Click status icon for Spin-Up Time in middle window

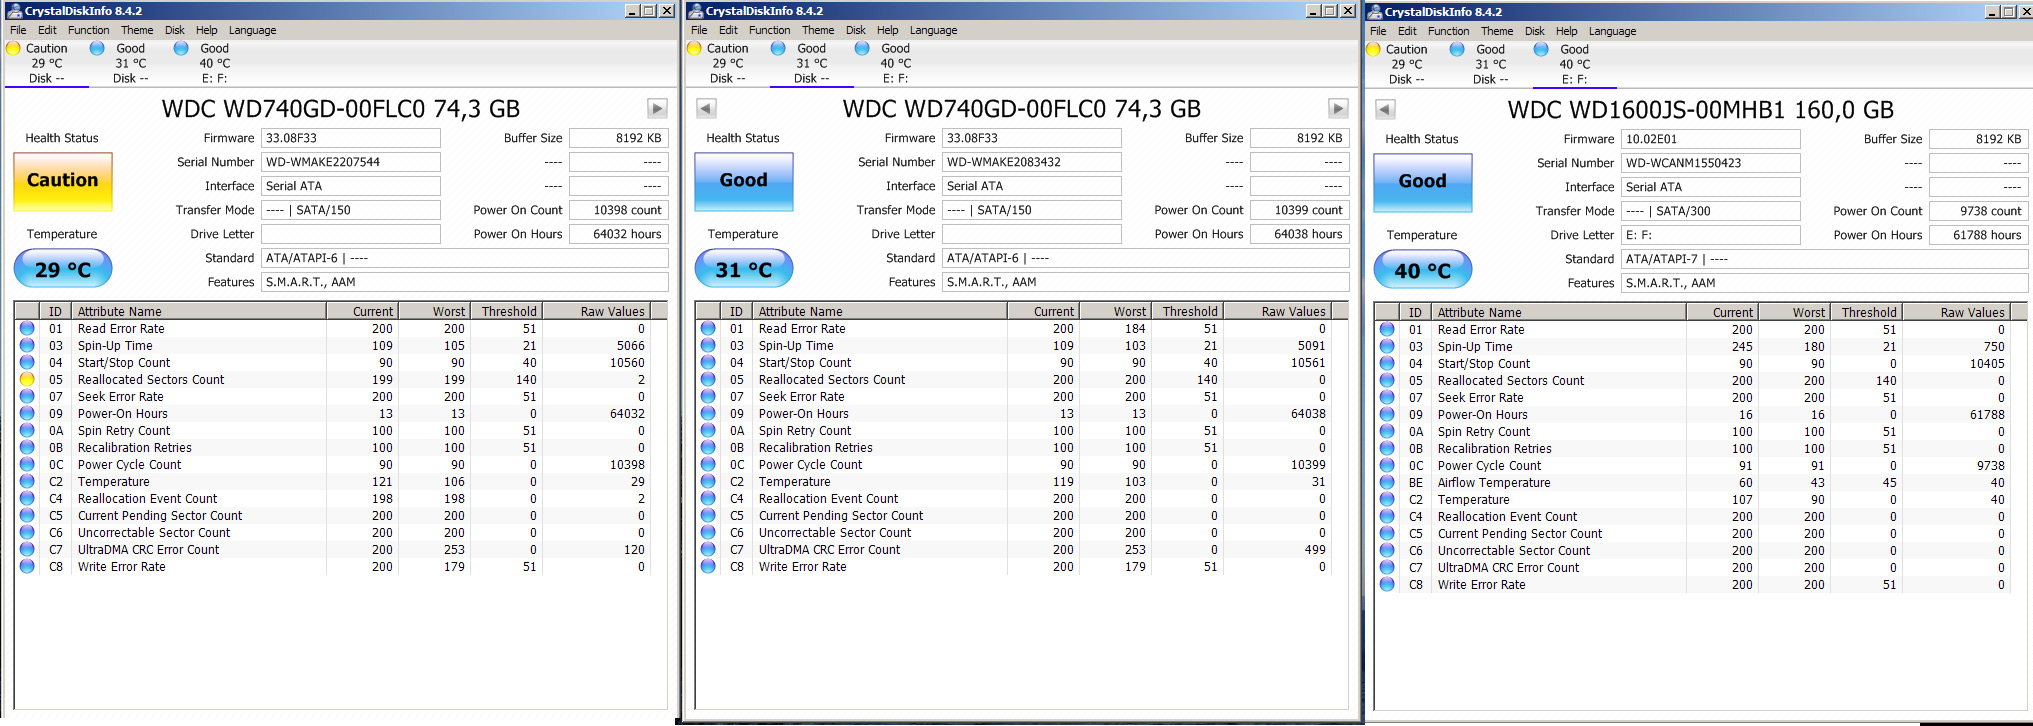(708, 345)
